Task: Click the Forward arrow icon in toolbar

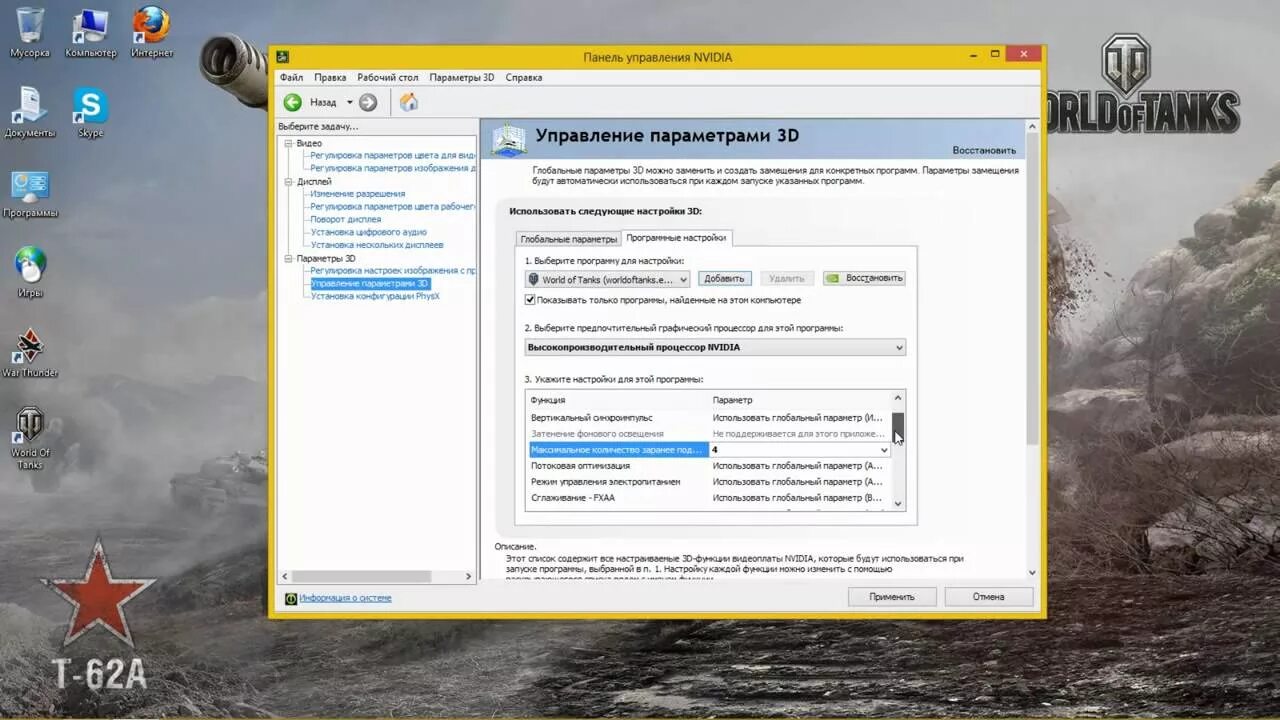Action: click(x=368, y=102)
